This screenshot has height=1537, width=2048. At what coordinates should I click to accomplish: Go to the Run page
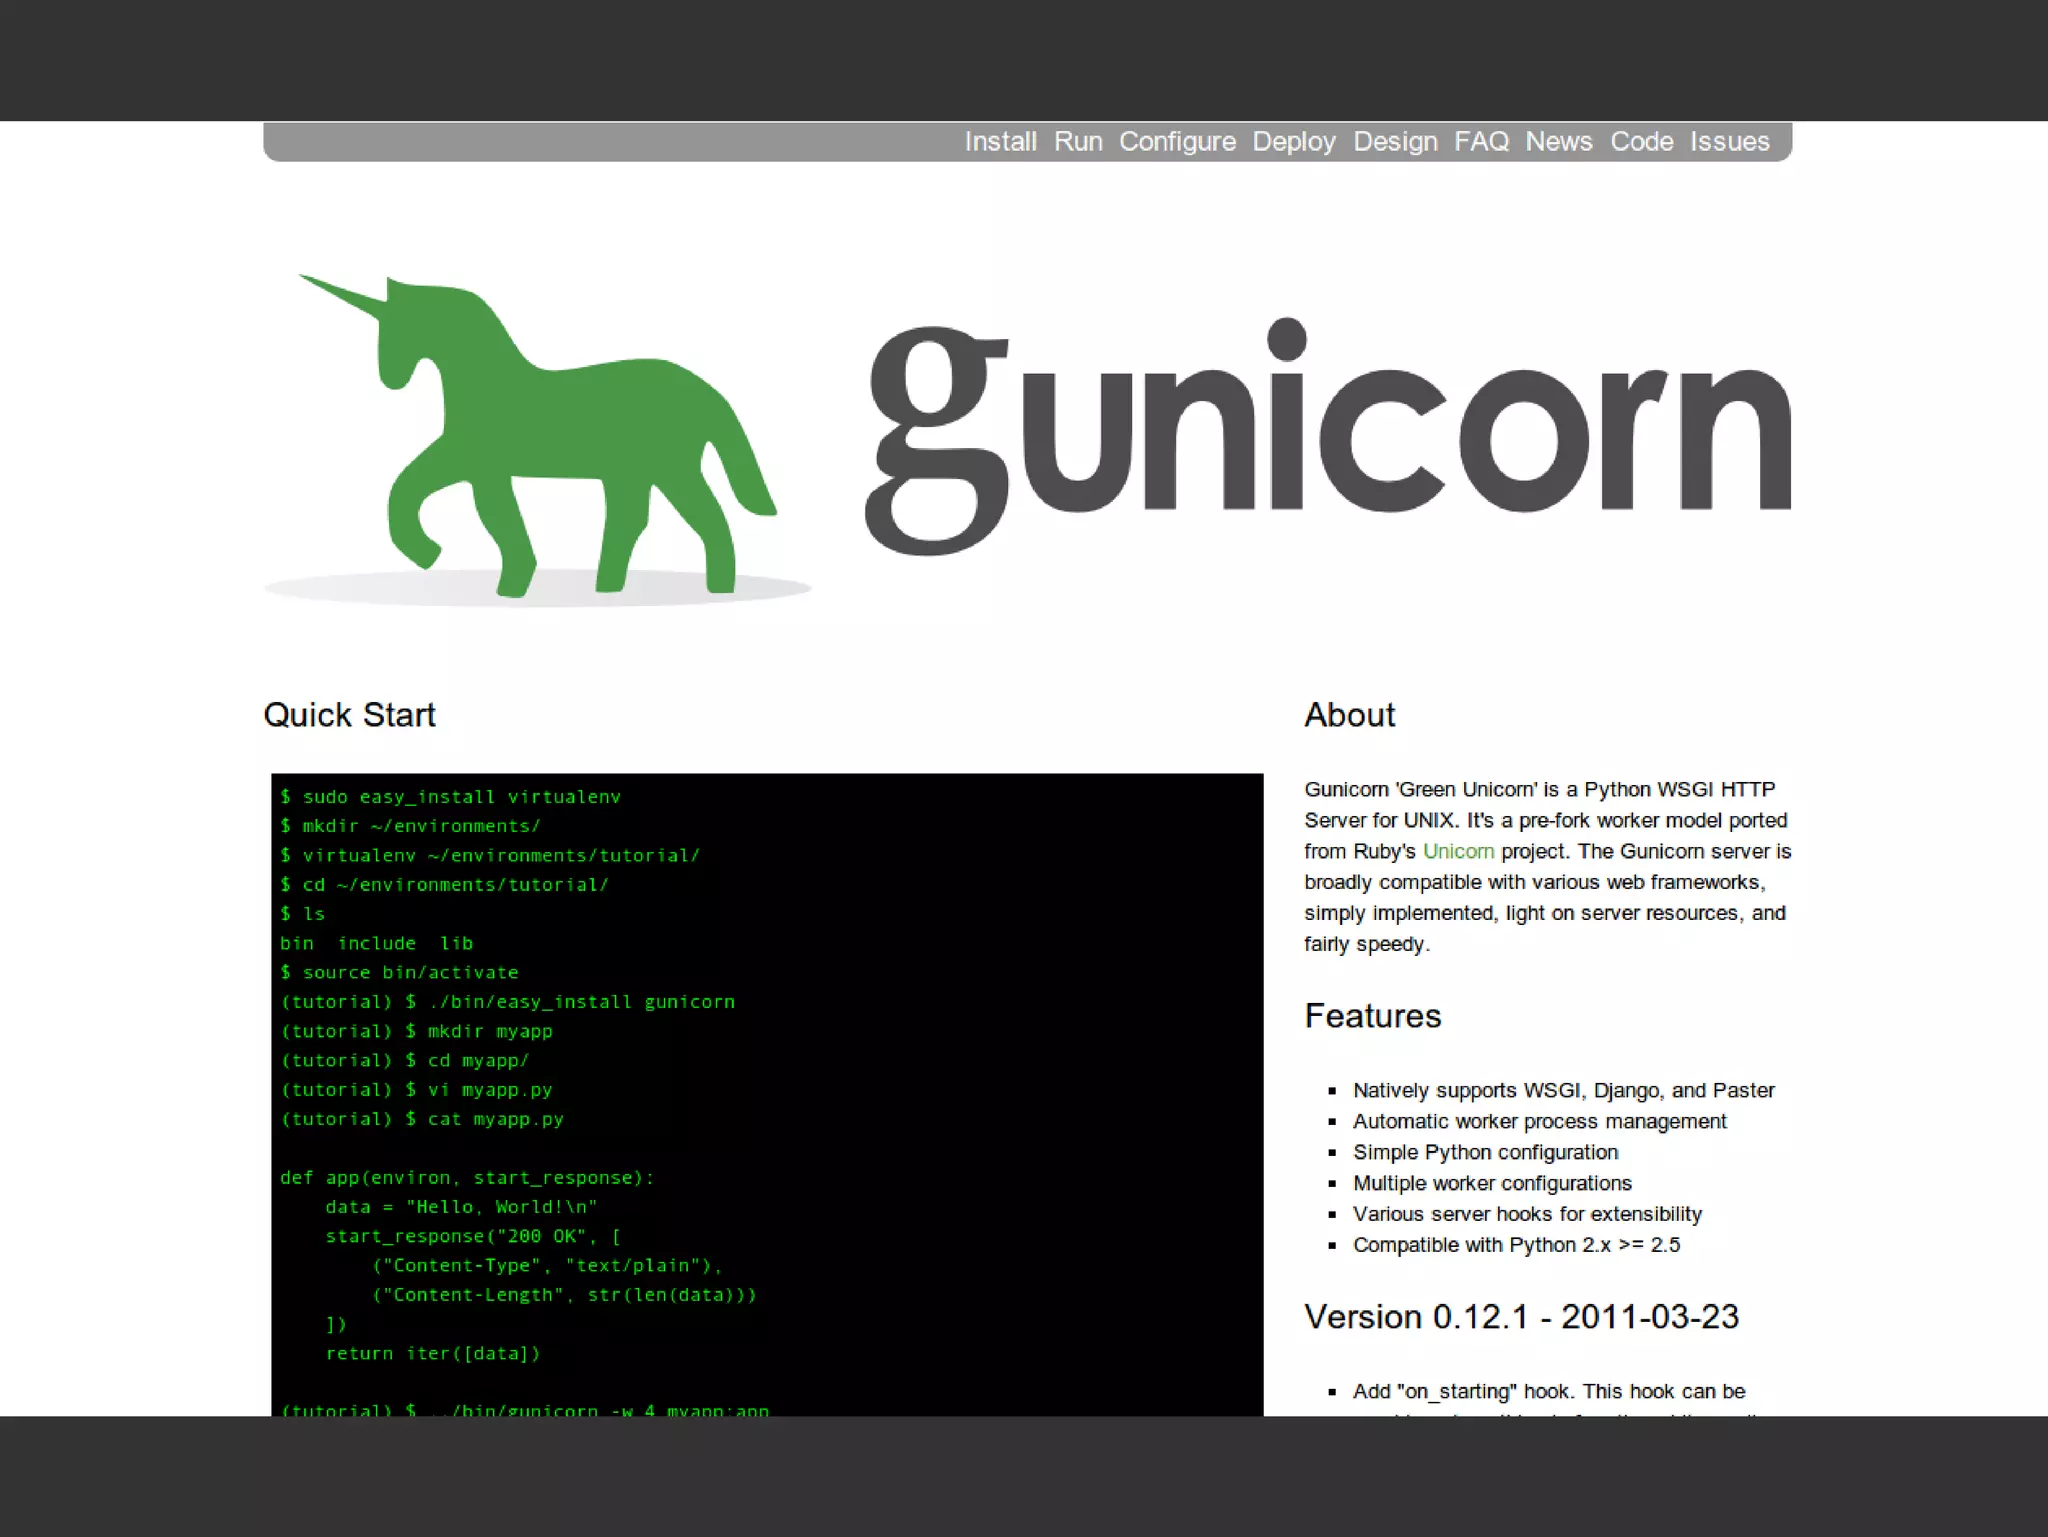coord(1078,142)
